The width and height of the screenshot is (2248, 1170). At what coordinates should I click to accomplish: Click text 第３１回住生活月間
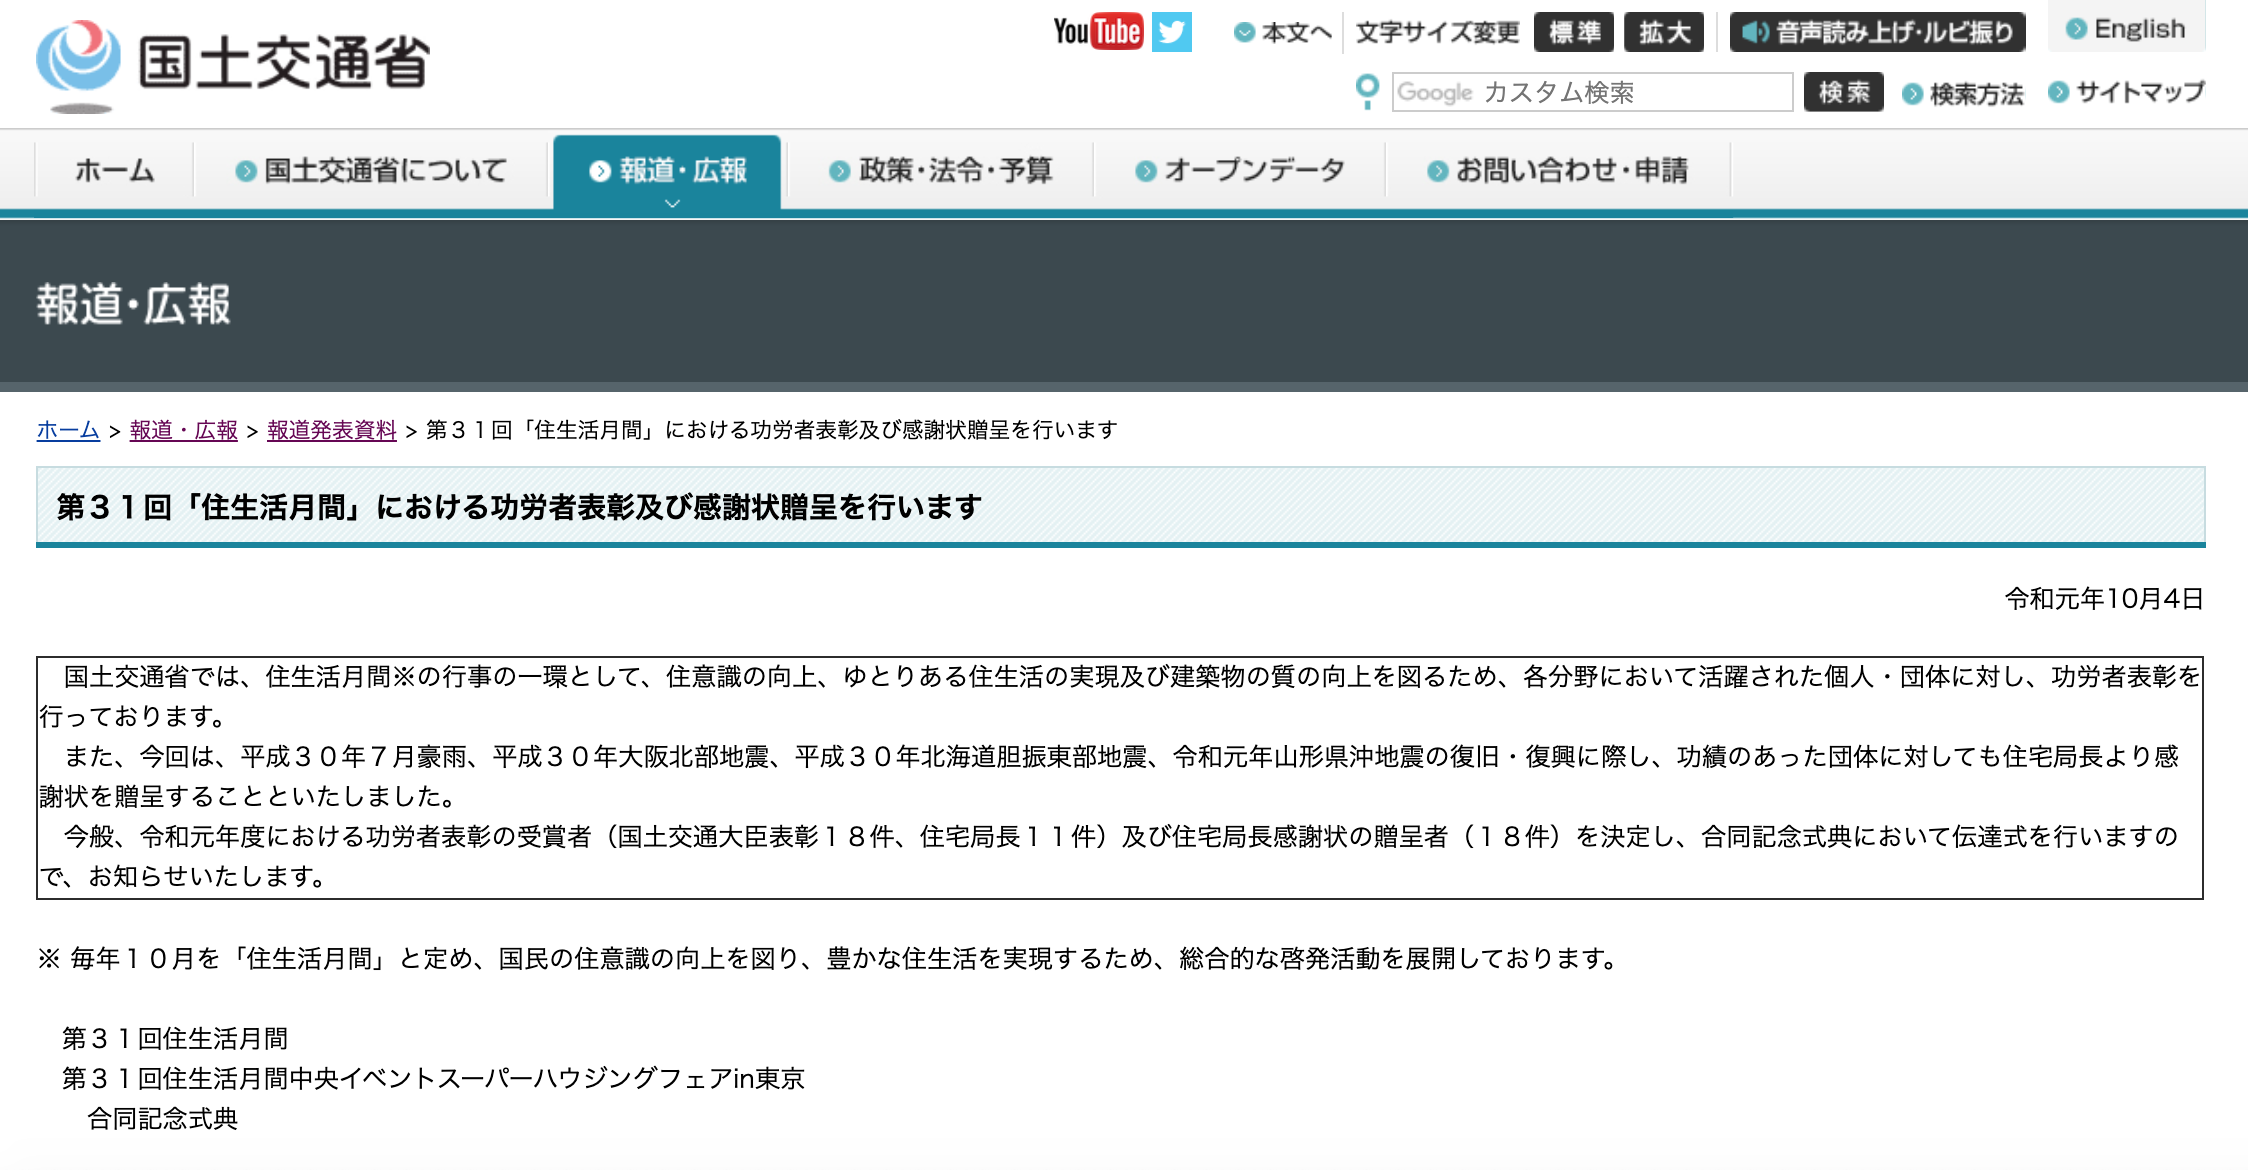[175, 1039]
